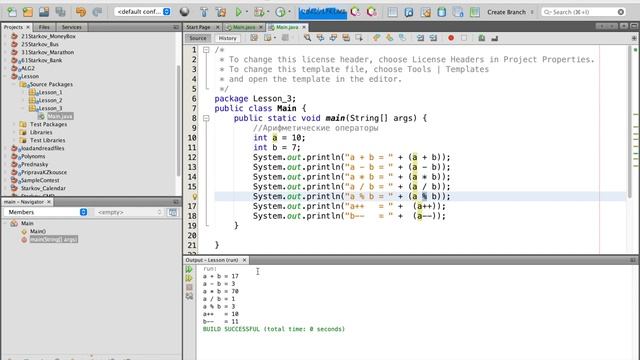This screenshot has width=640, height=360.
Task: Click the Profile Project toolbar icon
Action: pyautogui.click(x=280, y=12)
